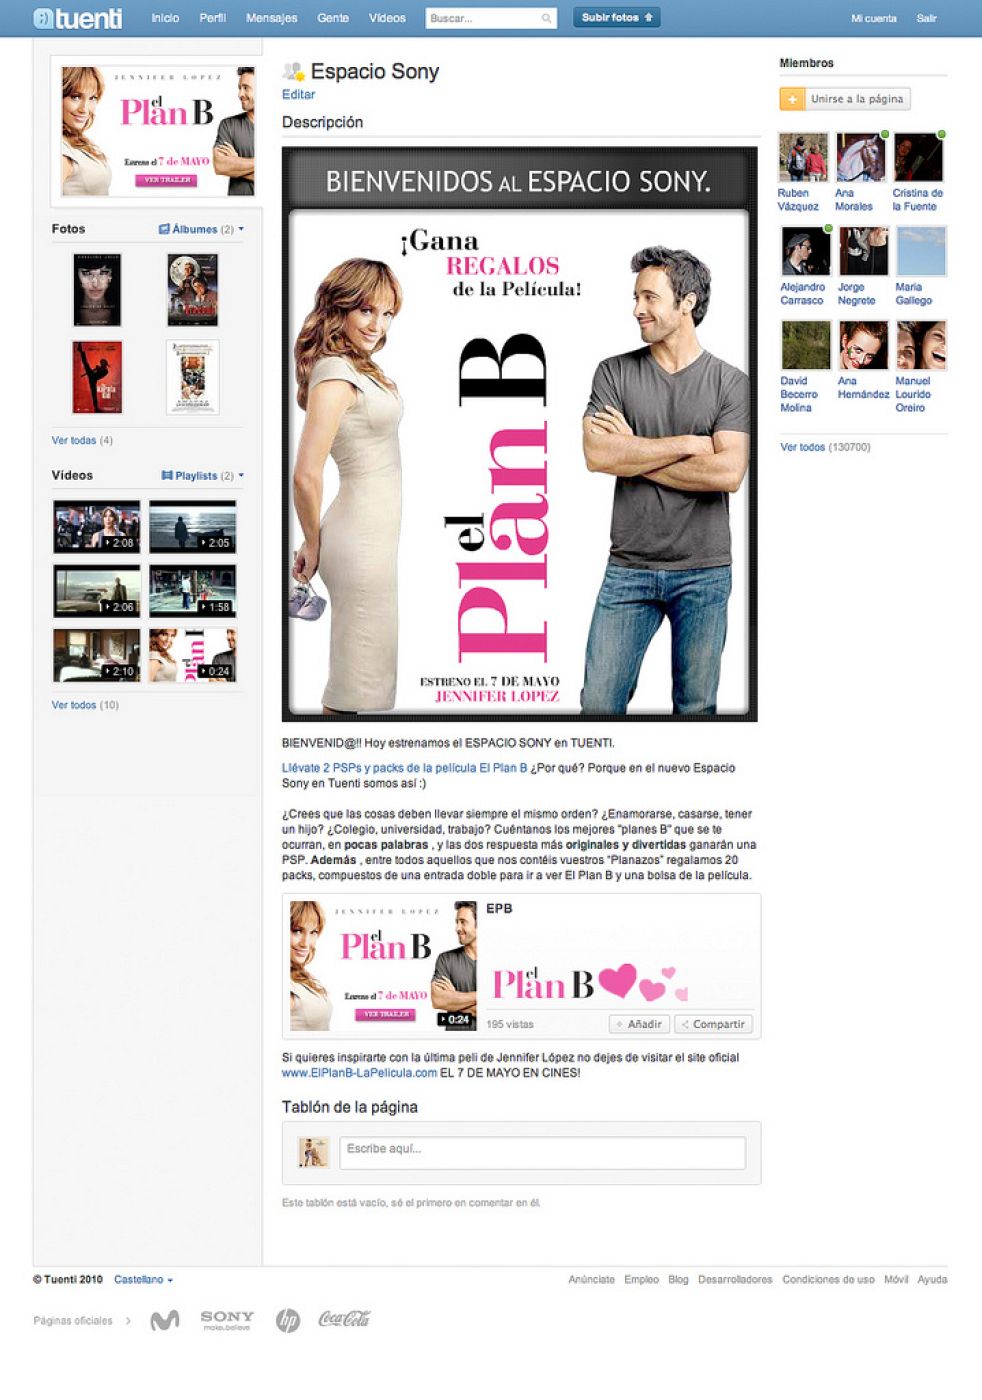
Task: Click 'Ver todos (130700)' members link
Action: pyautogui.click(x=825, y=447)
